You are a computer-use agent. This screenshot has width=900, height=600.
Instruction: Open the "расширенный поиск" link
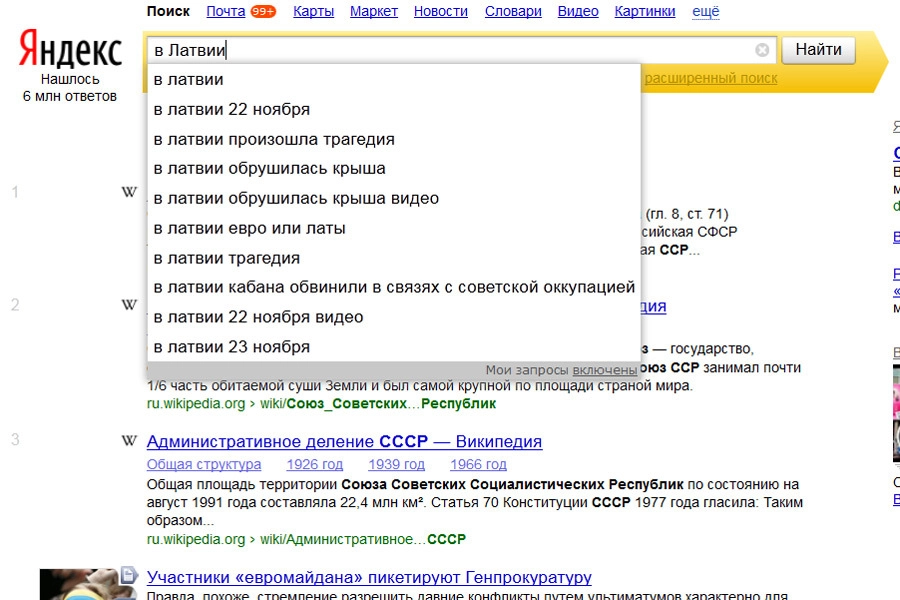click(710, 78)
